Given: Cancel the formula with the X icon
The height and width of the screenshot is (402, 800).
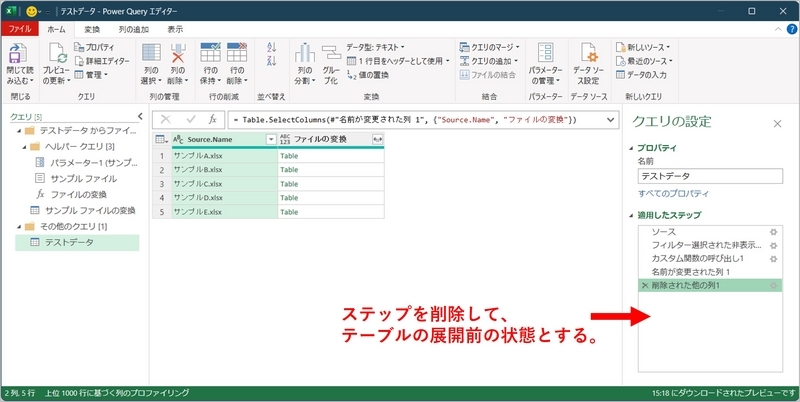Looking at the screenshot, I should pos(165,119).
